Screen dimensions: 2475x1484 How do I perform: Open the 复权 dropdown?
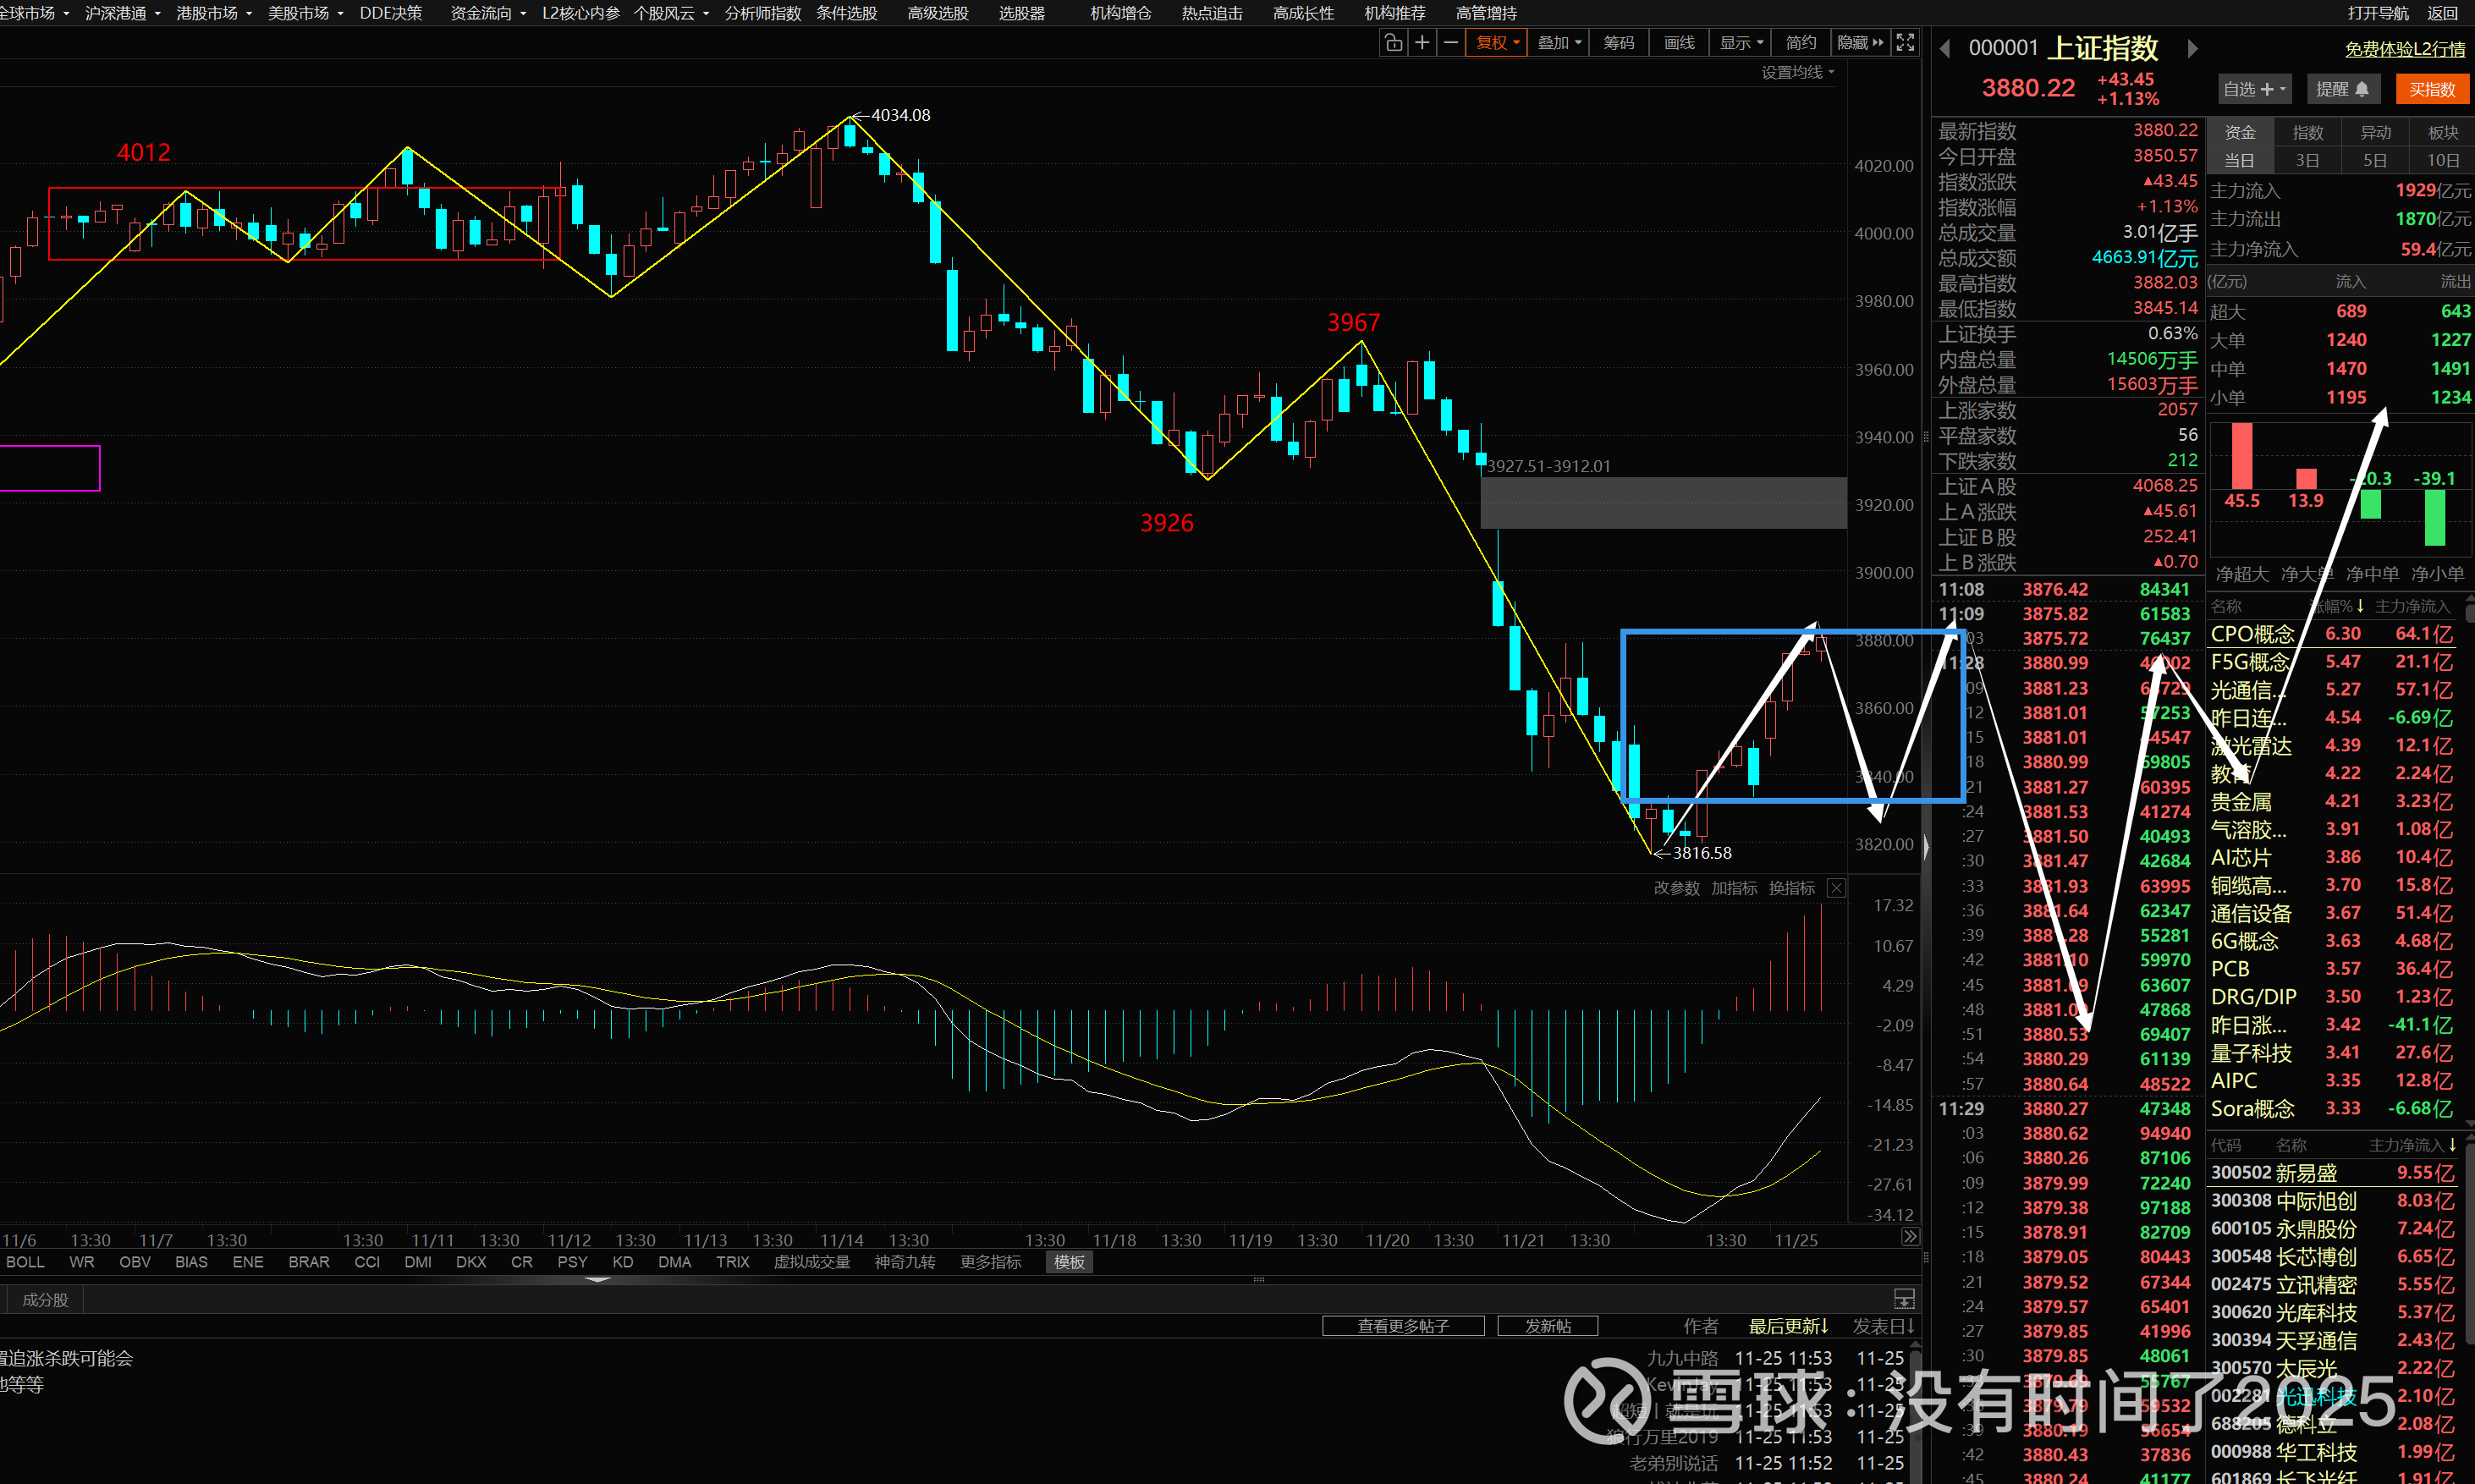pos(1496,43)
